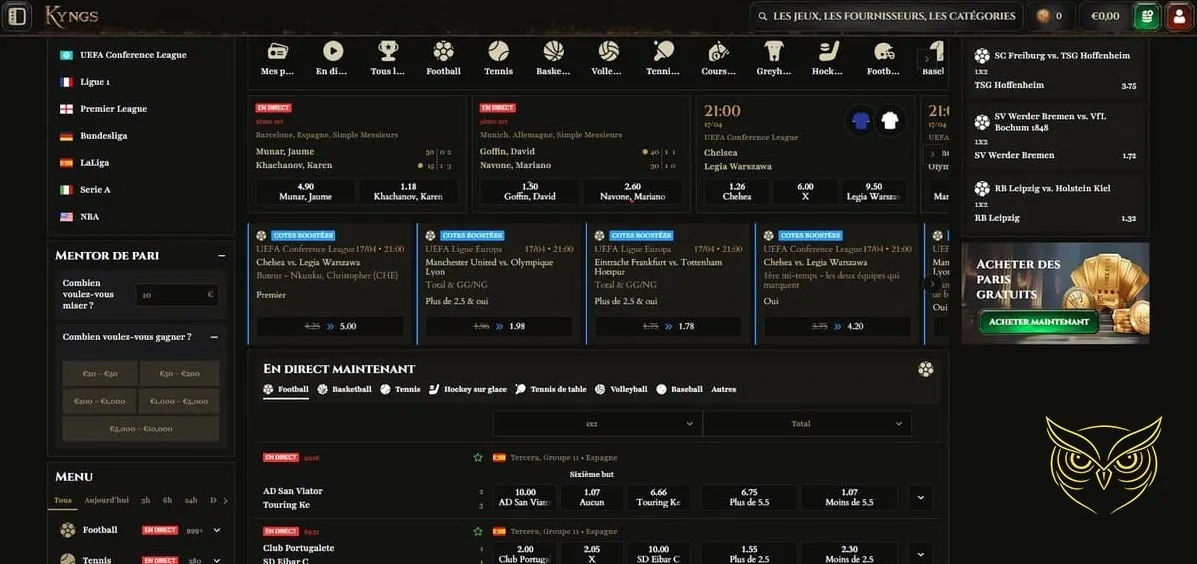Screen dimensions: 1197x564
Task: Choose the €20 – €50 winnings range
Action: 100,374
